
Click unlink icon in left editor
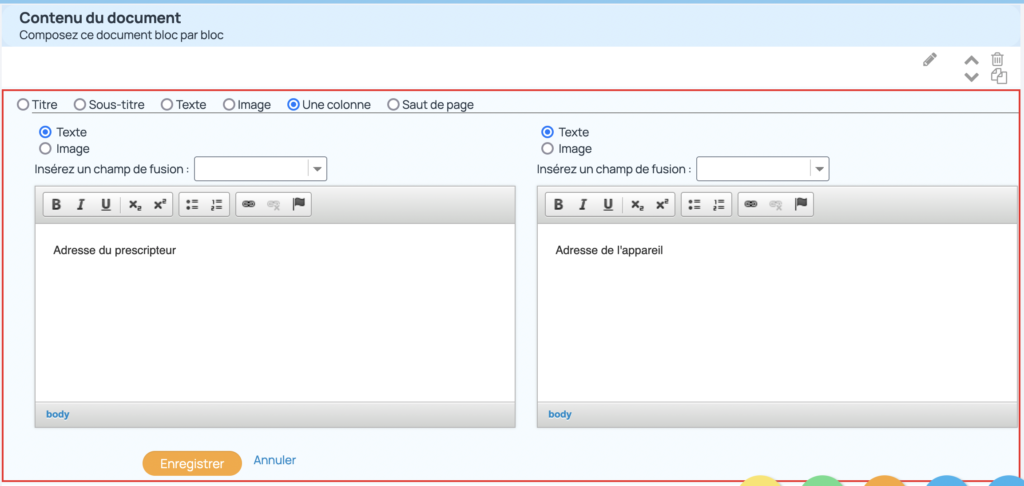[x=274, y=204]
